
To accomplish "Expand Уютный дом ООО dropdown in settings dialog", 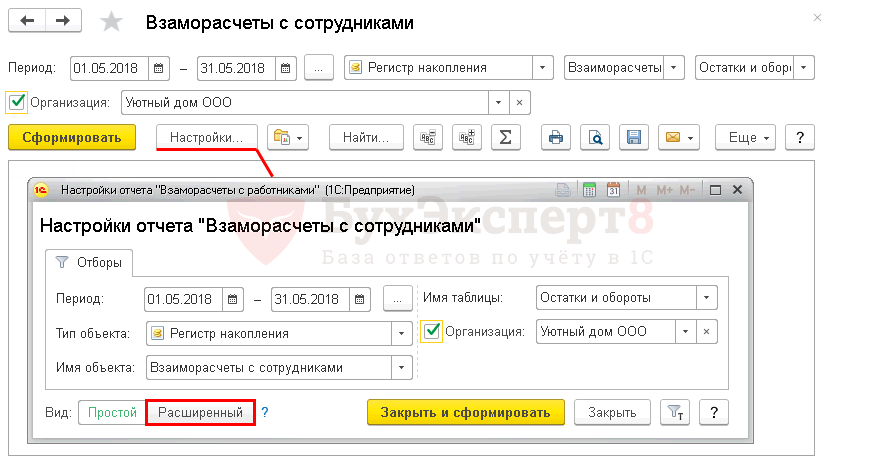I will (x=685, y=331).
